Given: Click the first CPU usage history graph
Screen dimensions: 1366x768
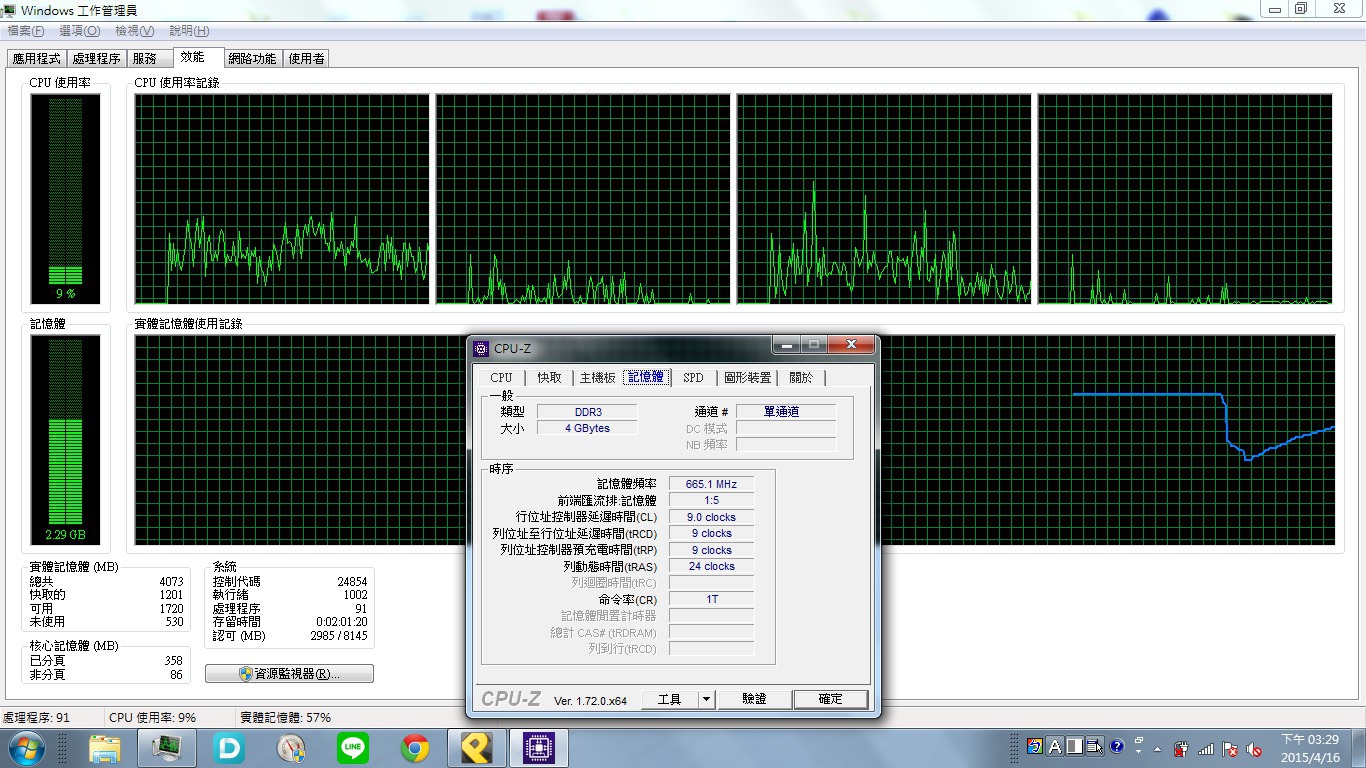Looking at the screenshot, I should click(x=282, y=199).
